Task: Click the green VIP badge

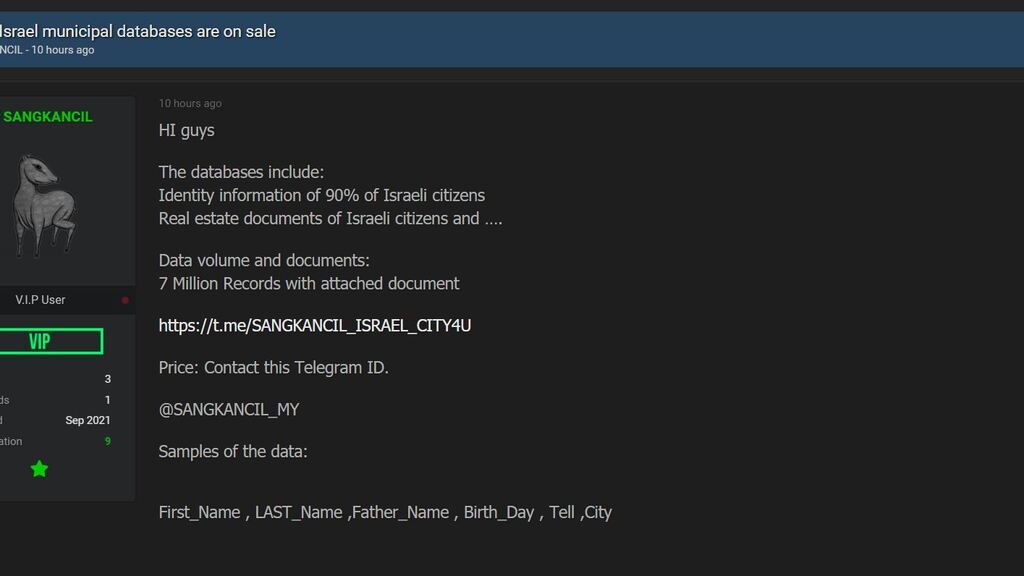Action: click(51, 342)
